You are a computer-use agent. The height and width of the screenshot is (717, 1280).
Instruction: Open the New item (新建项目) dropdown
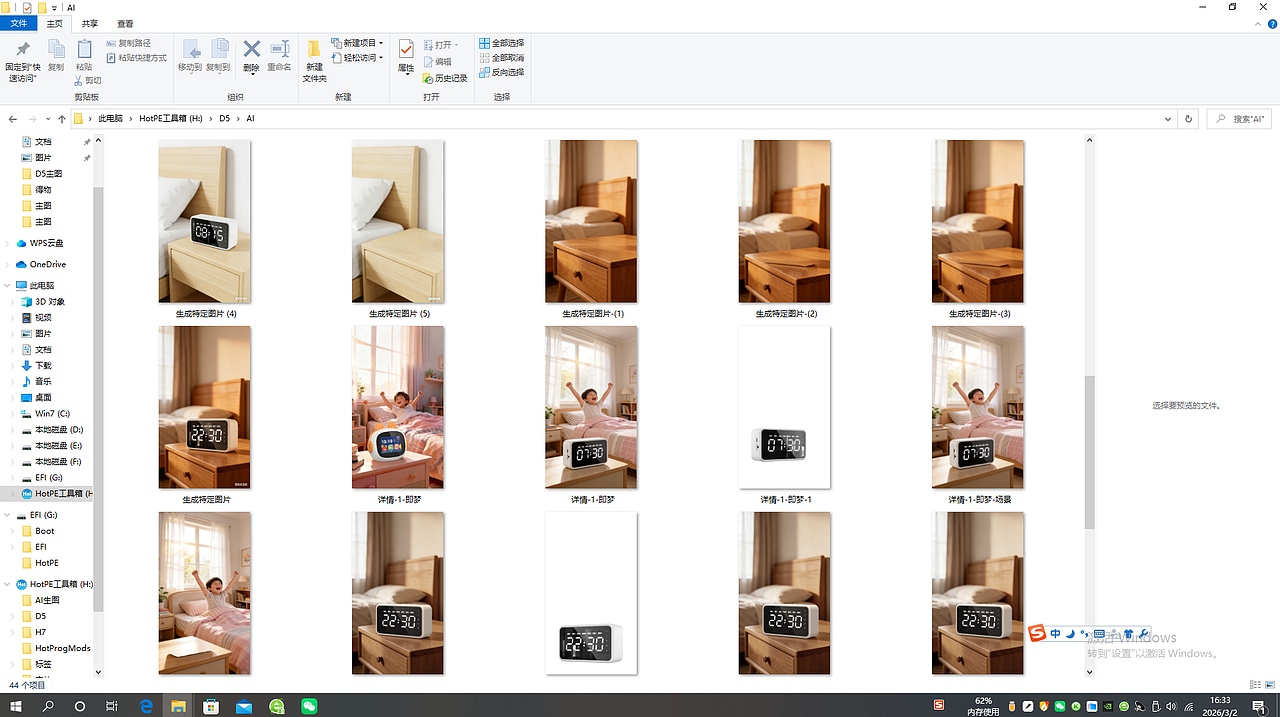click(x=358, y=43)
